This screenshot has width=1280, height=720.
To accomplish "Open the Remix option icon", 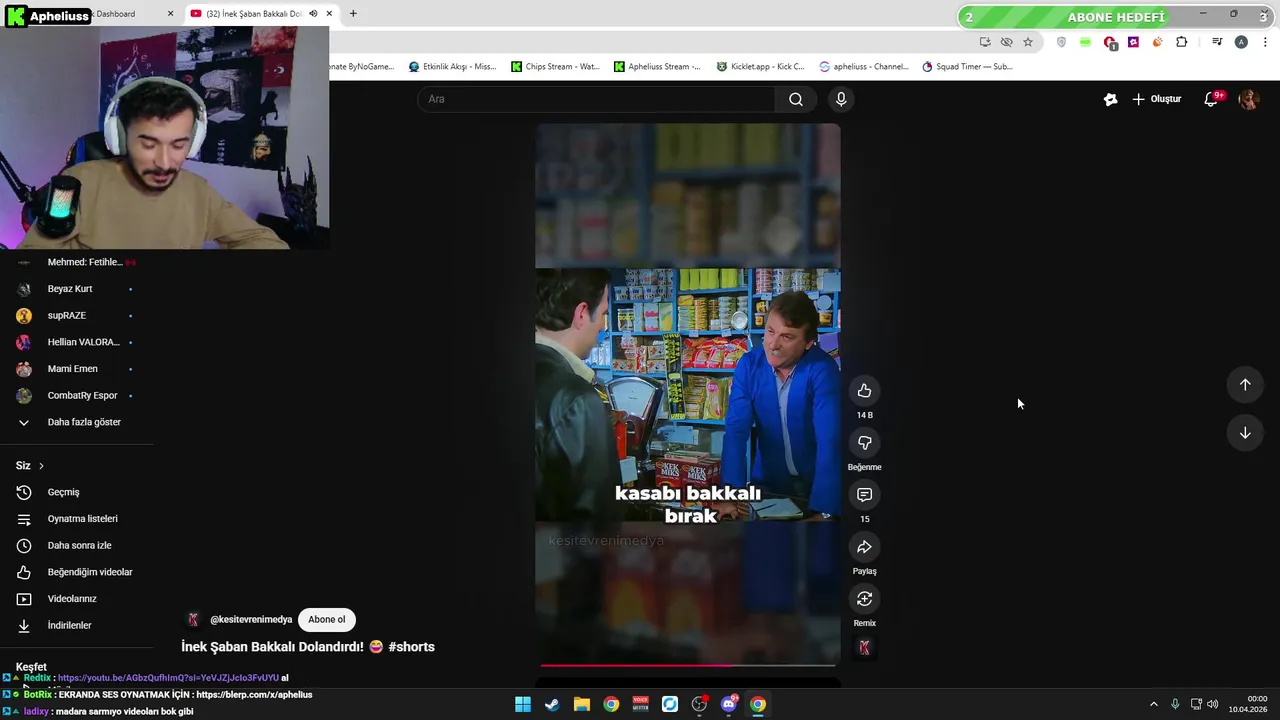I will [864, 599].
